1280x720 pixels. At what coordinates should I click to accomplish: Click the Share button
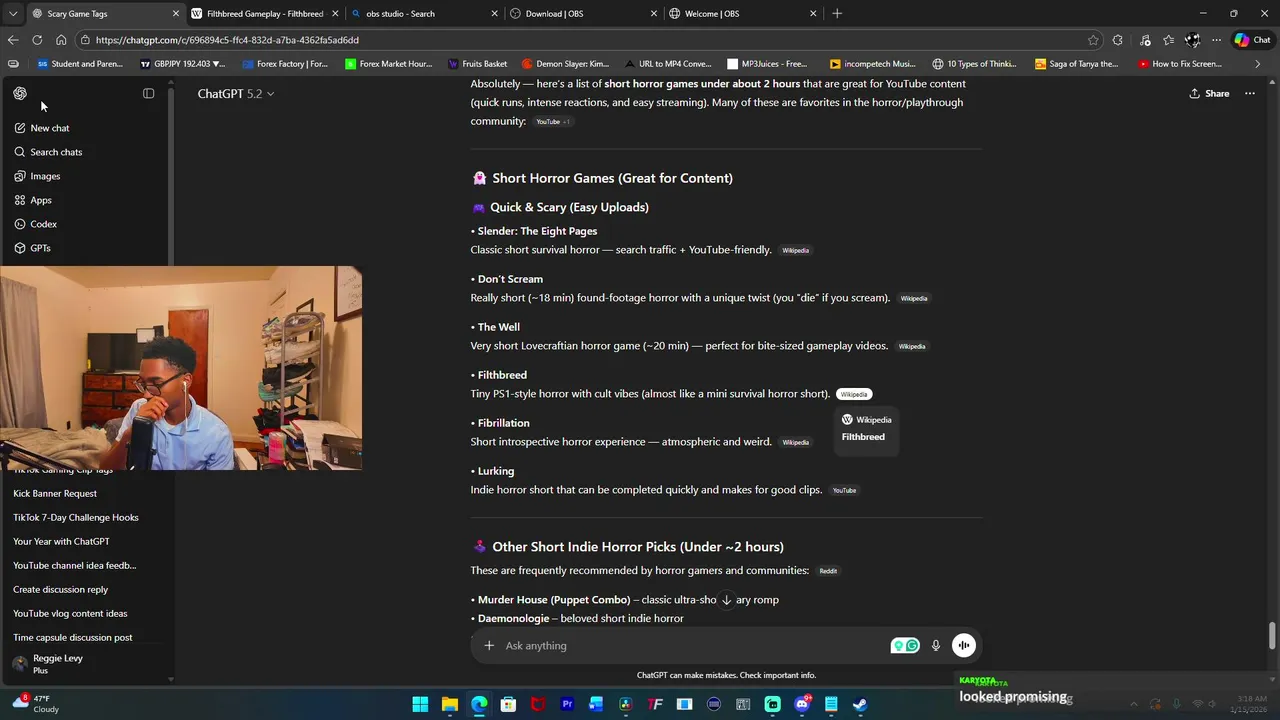coord(1209,93)
